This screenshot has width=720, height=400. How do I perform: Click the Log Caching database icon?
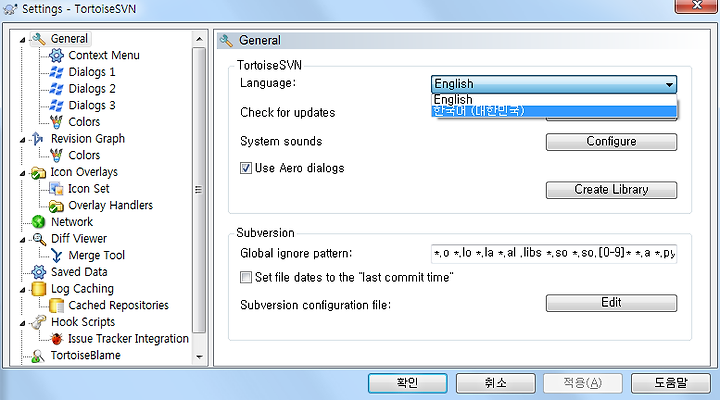coord(39,289)
